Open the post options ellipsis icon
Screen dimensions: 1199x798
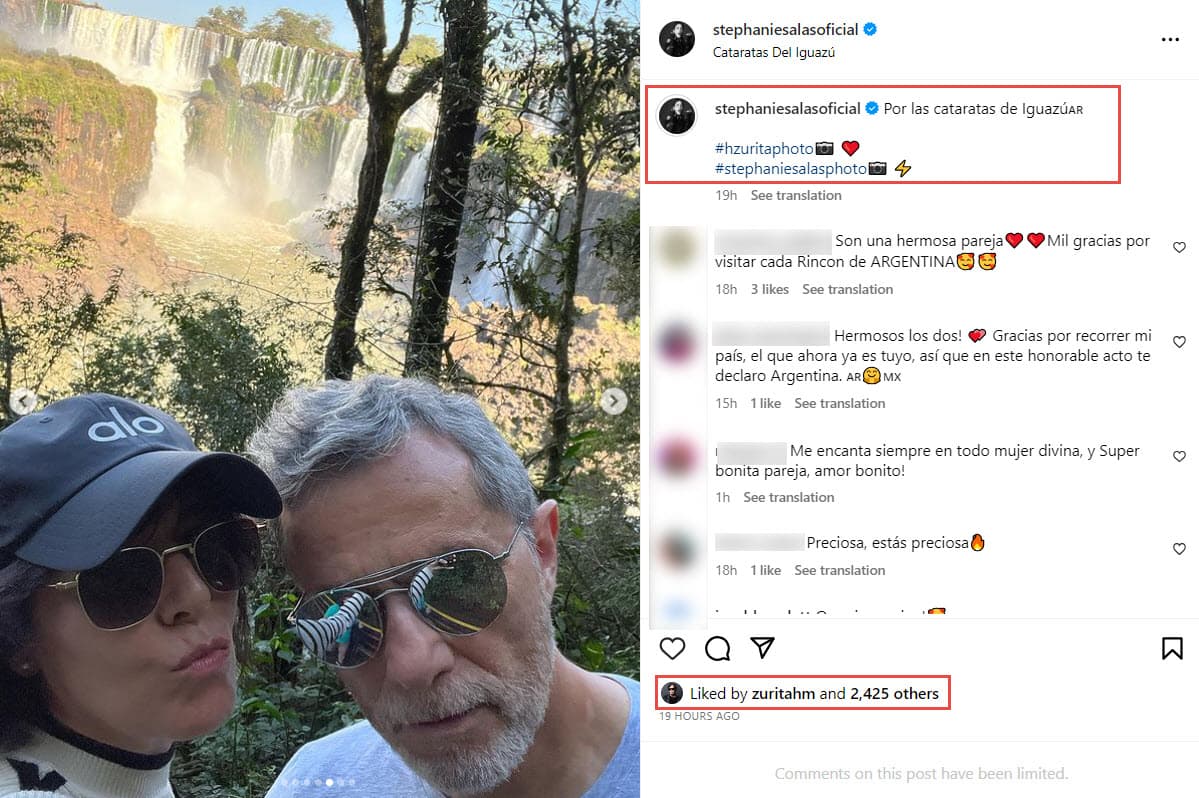click(x=1172, y=38)
